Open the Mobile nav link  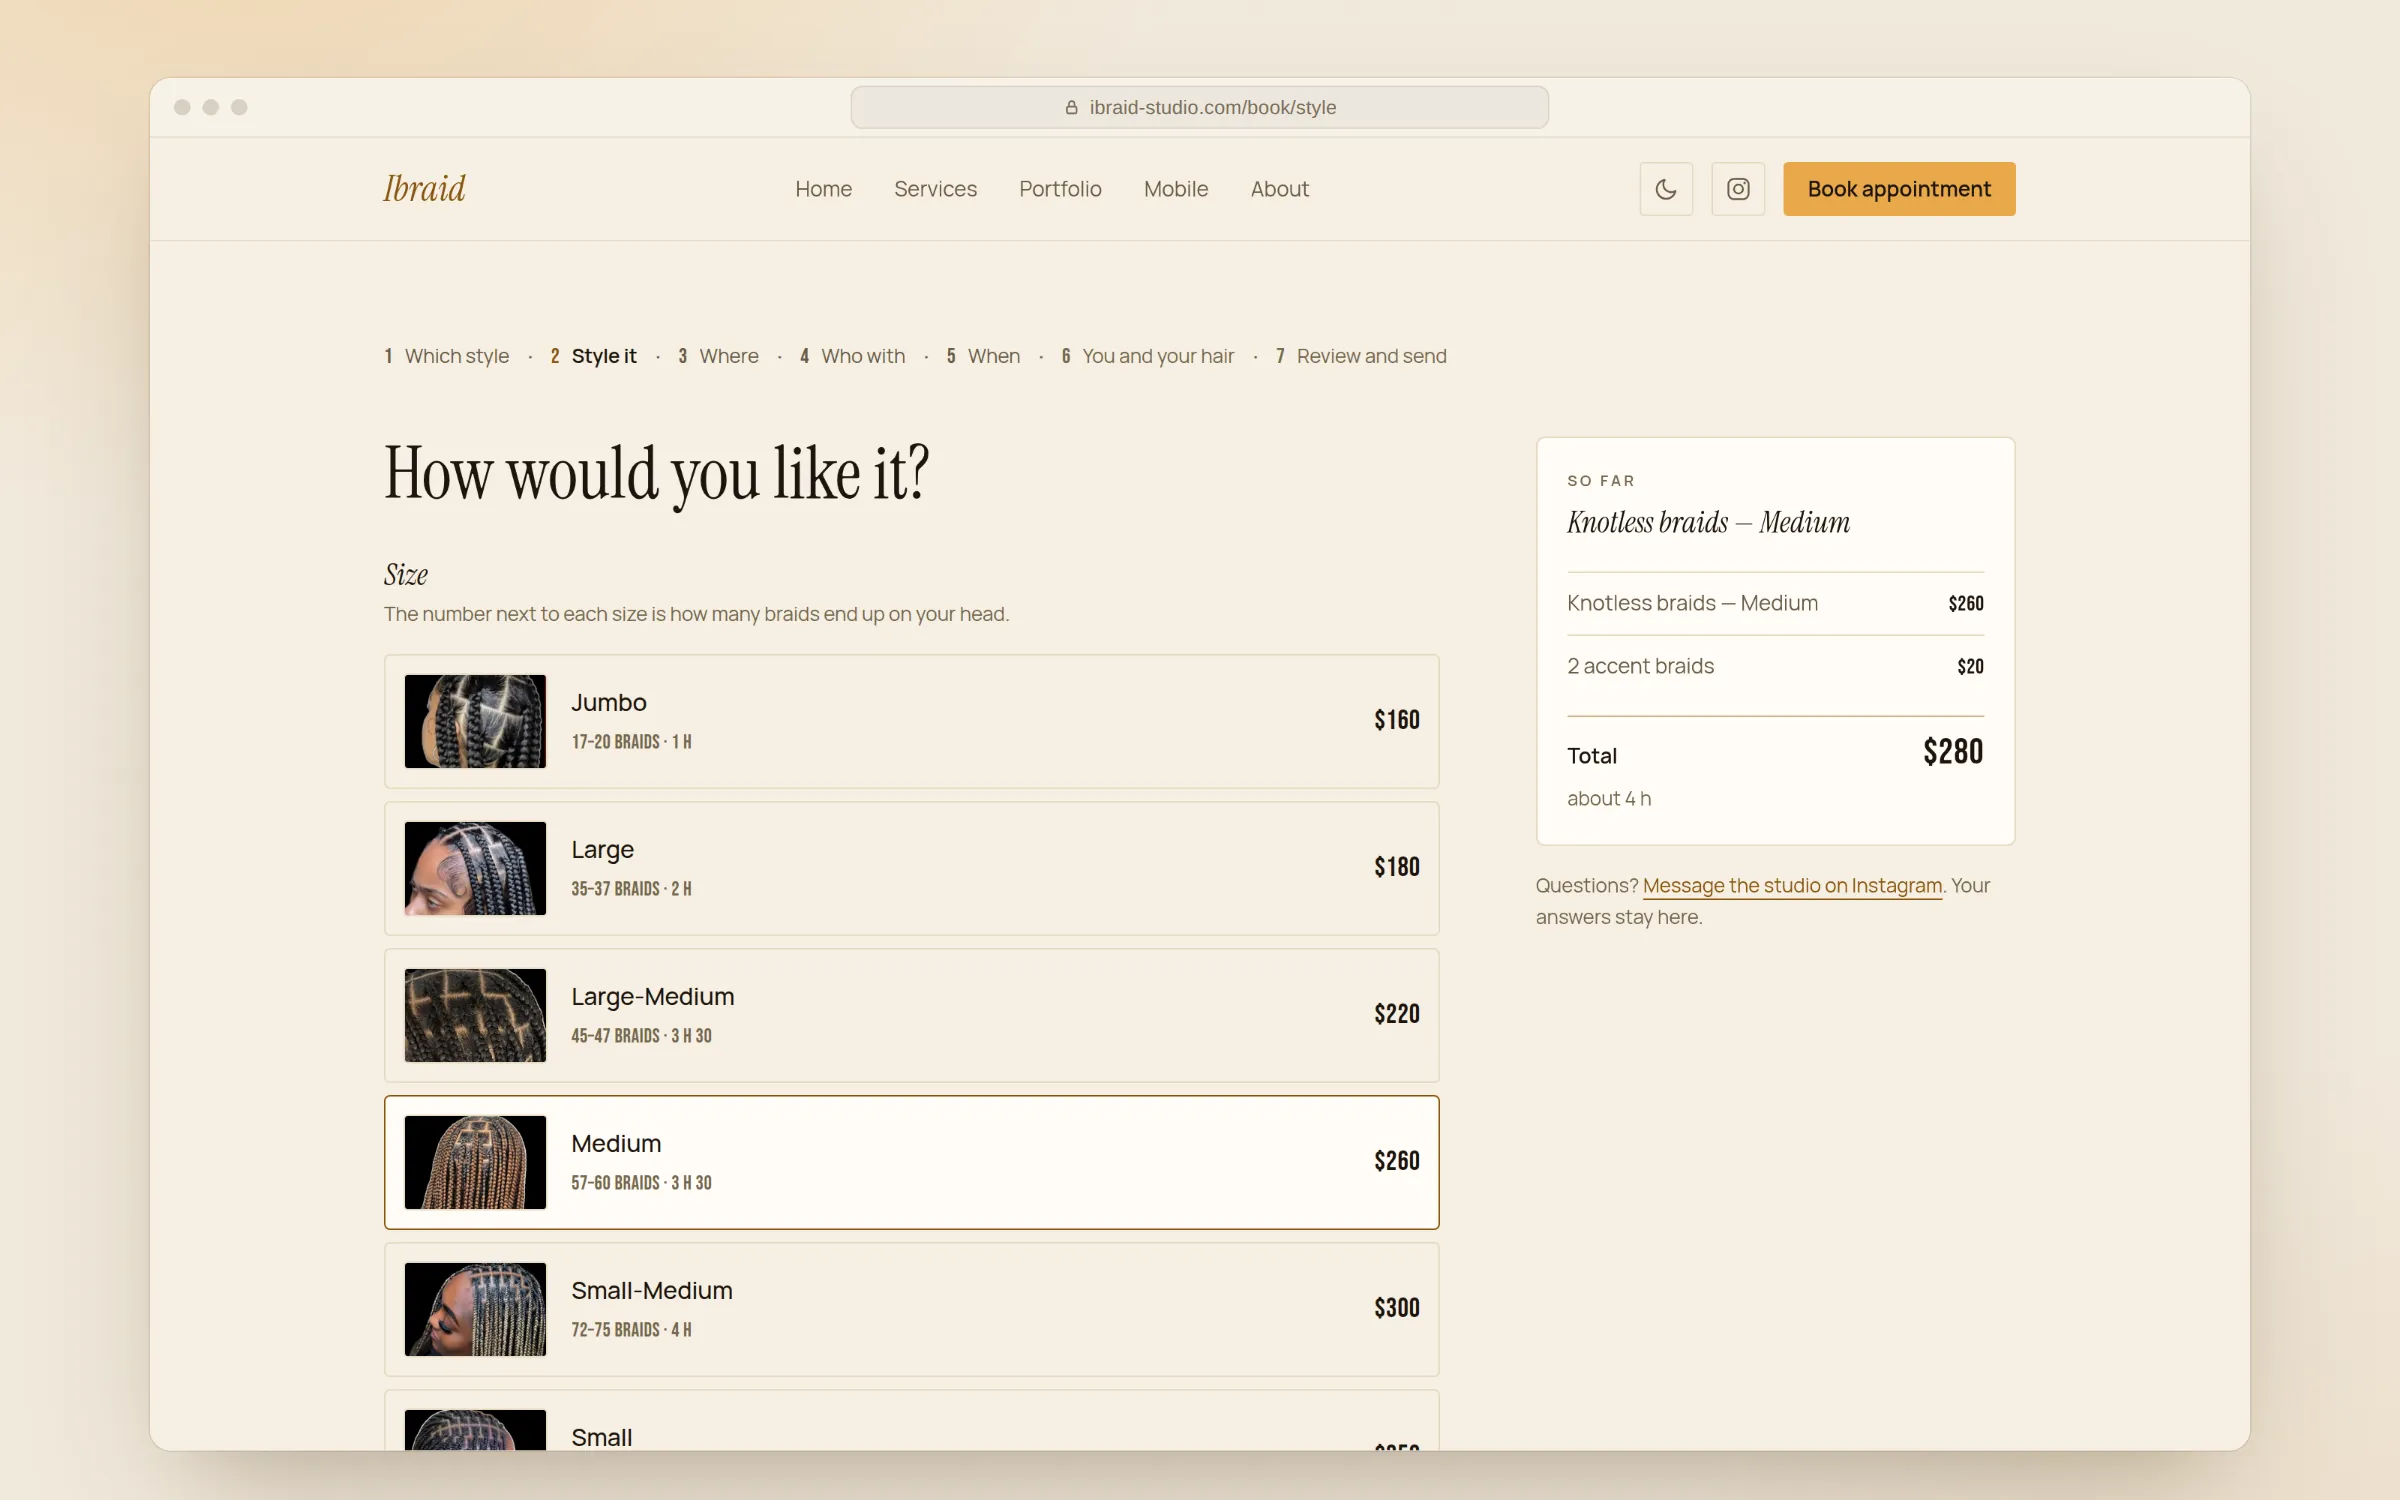[x=1176, y=189]
